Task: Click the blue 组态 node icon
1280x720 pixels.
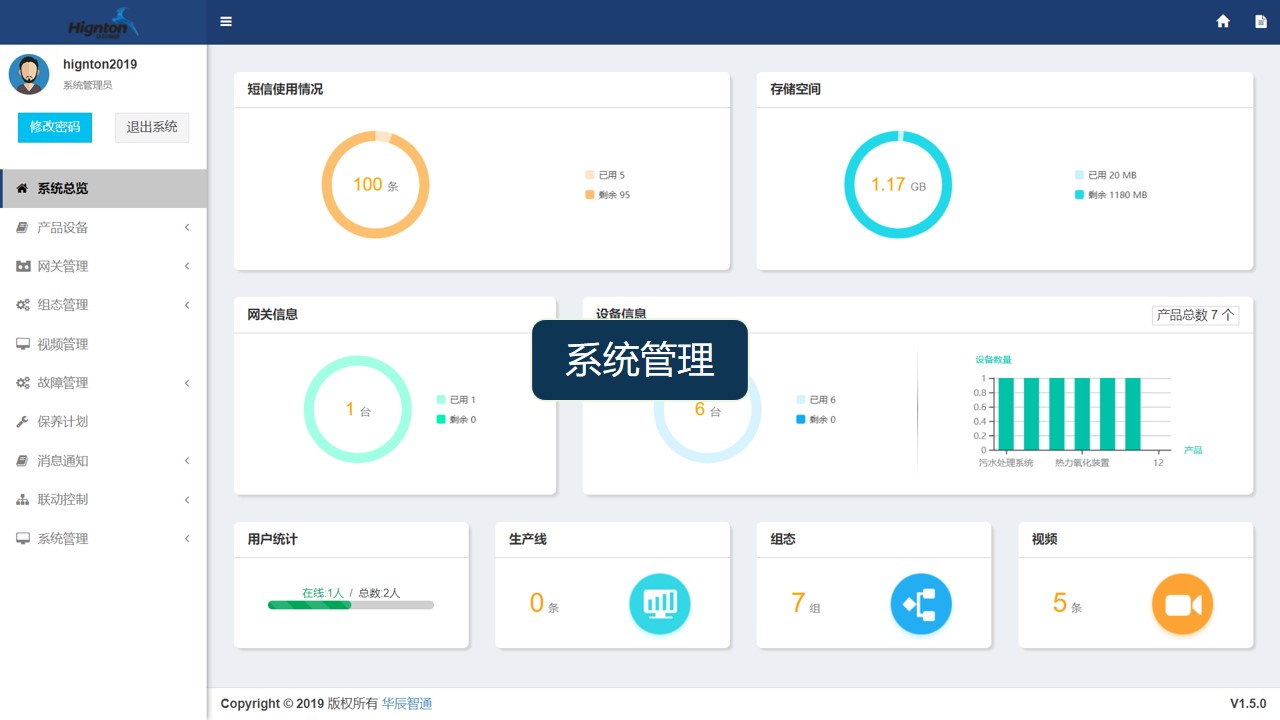Action: [921, 603]
